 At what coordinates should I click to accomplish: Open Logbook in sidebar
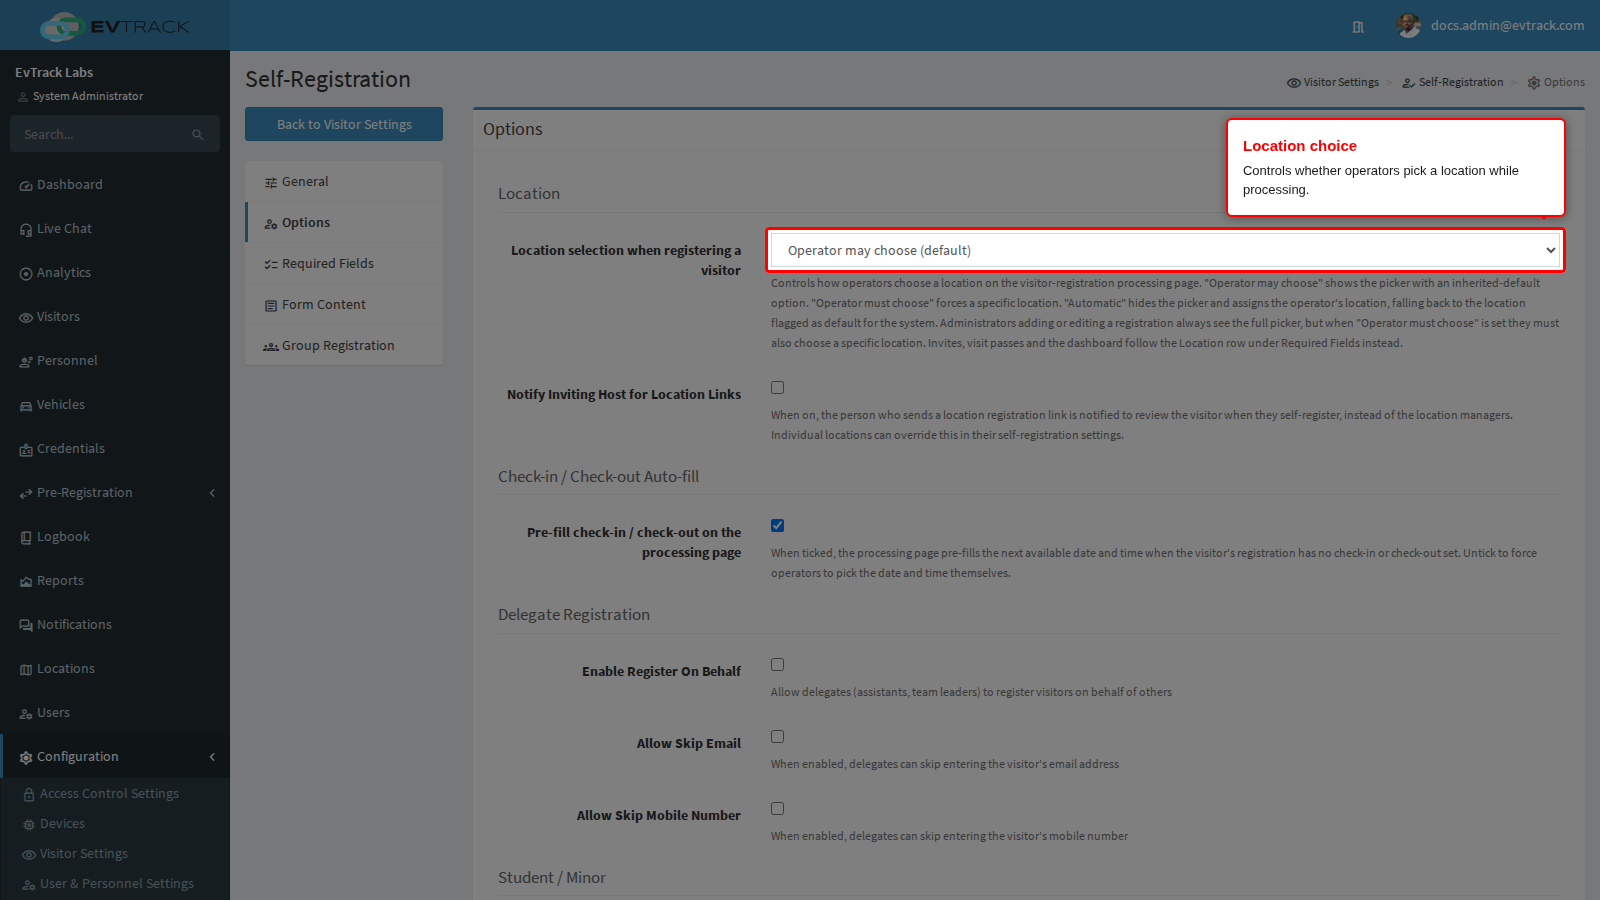(x=115, y=537)
